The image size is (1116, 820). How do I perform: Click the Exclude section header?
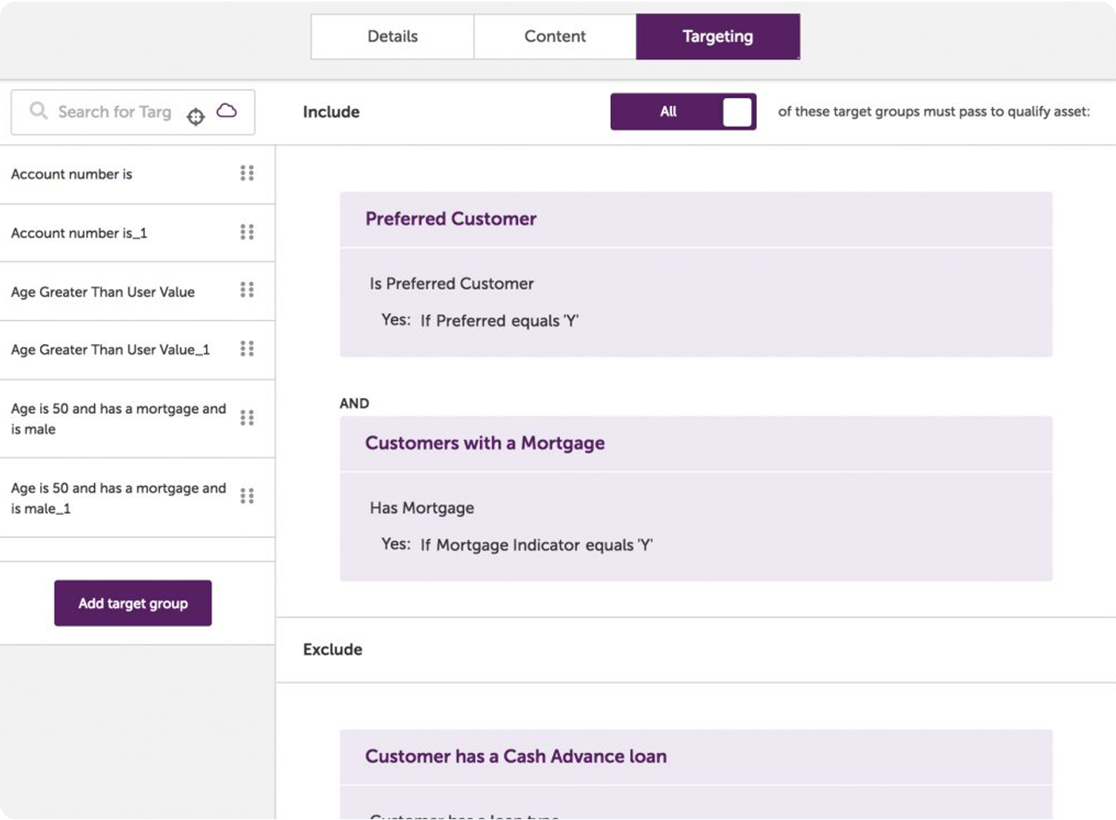(x=332, y=649)
